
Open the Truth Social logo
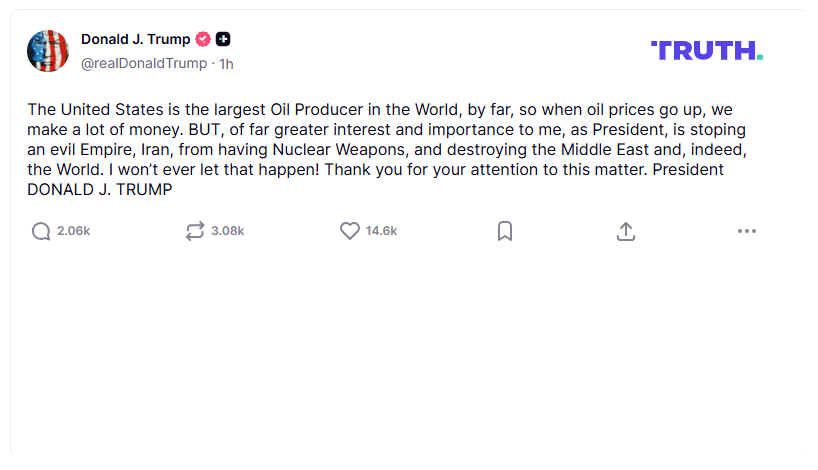pyautogui.click(x=707, y=51)
